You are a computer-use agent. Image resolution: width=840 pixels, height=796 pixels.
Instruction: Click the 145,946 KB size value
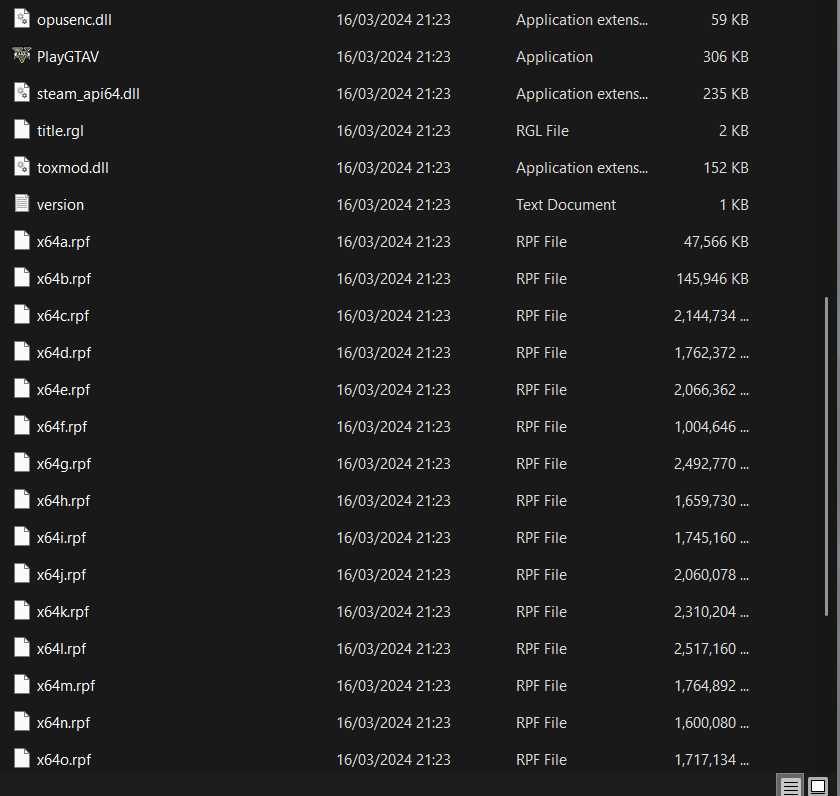pos(712,279)
